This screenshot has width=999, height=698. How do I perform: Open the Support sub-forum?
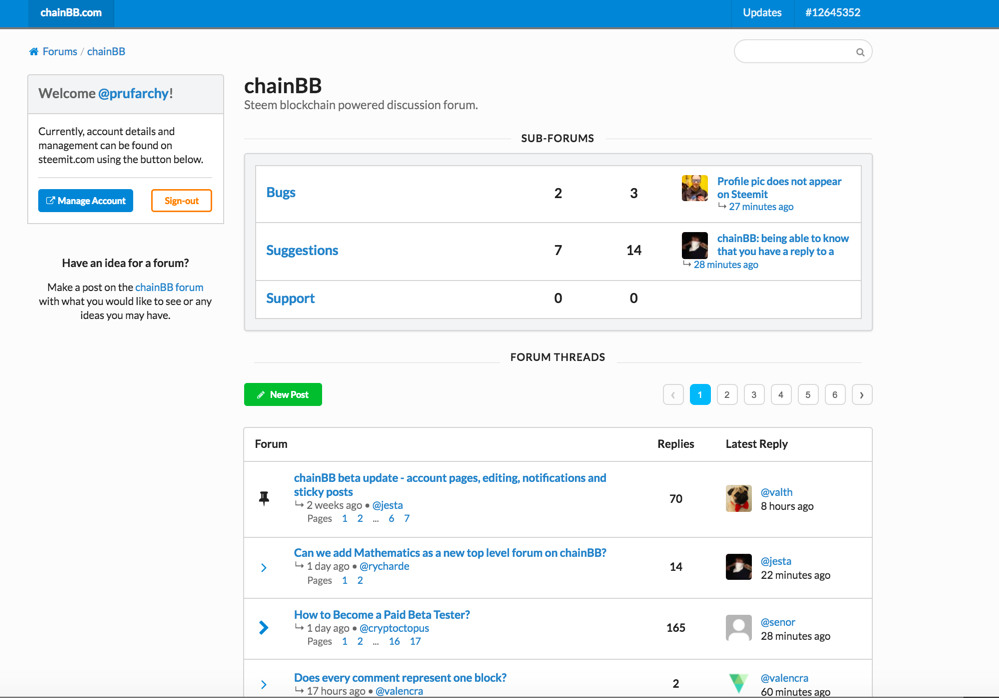click(291, 298)
